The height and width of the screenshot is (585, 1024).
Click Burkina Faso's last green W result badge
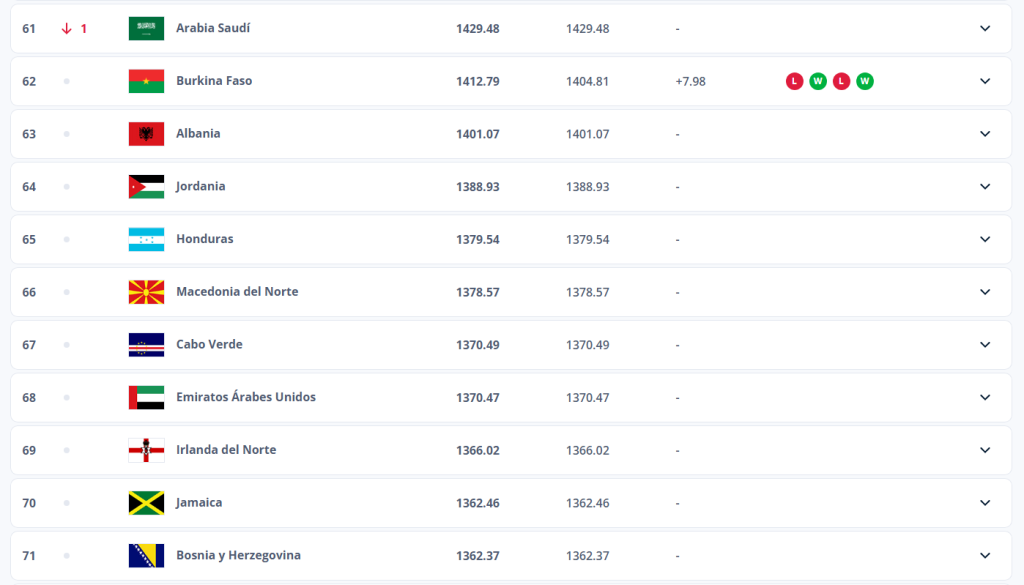(x=865, y=81)
